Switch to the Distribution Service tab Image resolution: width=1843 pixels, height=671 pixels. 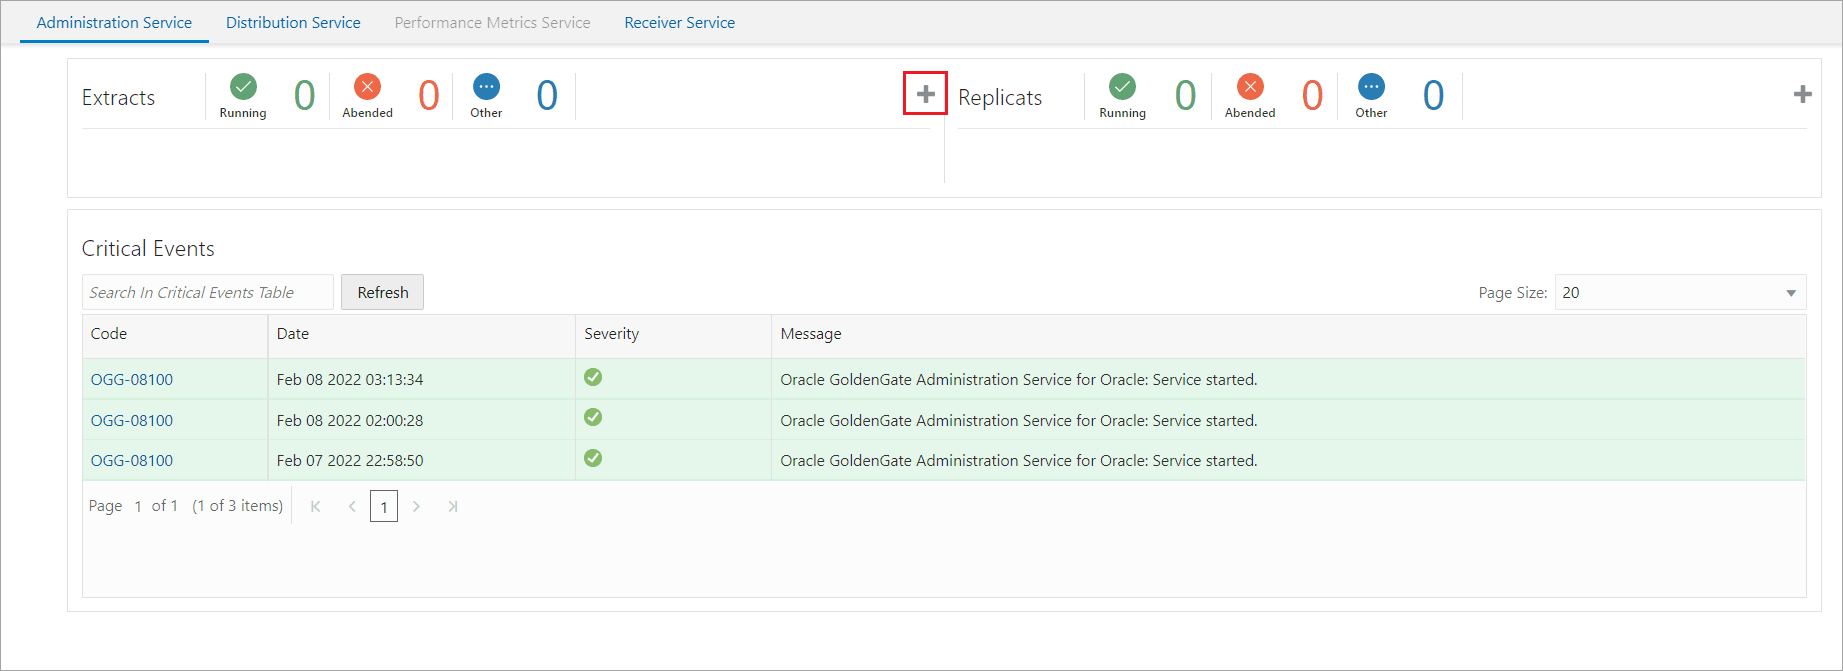click(x=293, y=22)
